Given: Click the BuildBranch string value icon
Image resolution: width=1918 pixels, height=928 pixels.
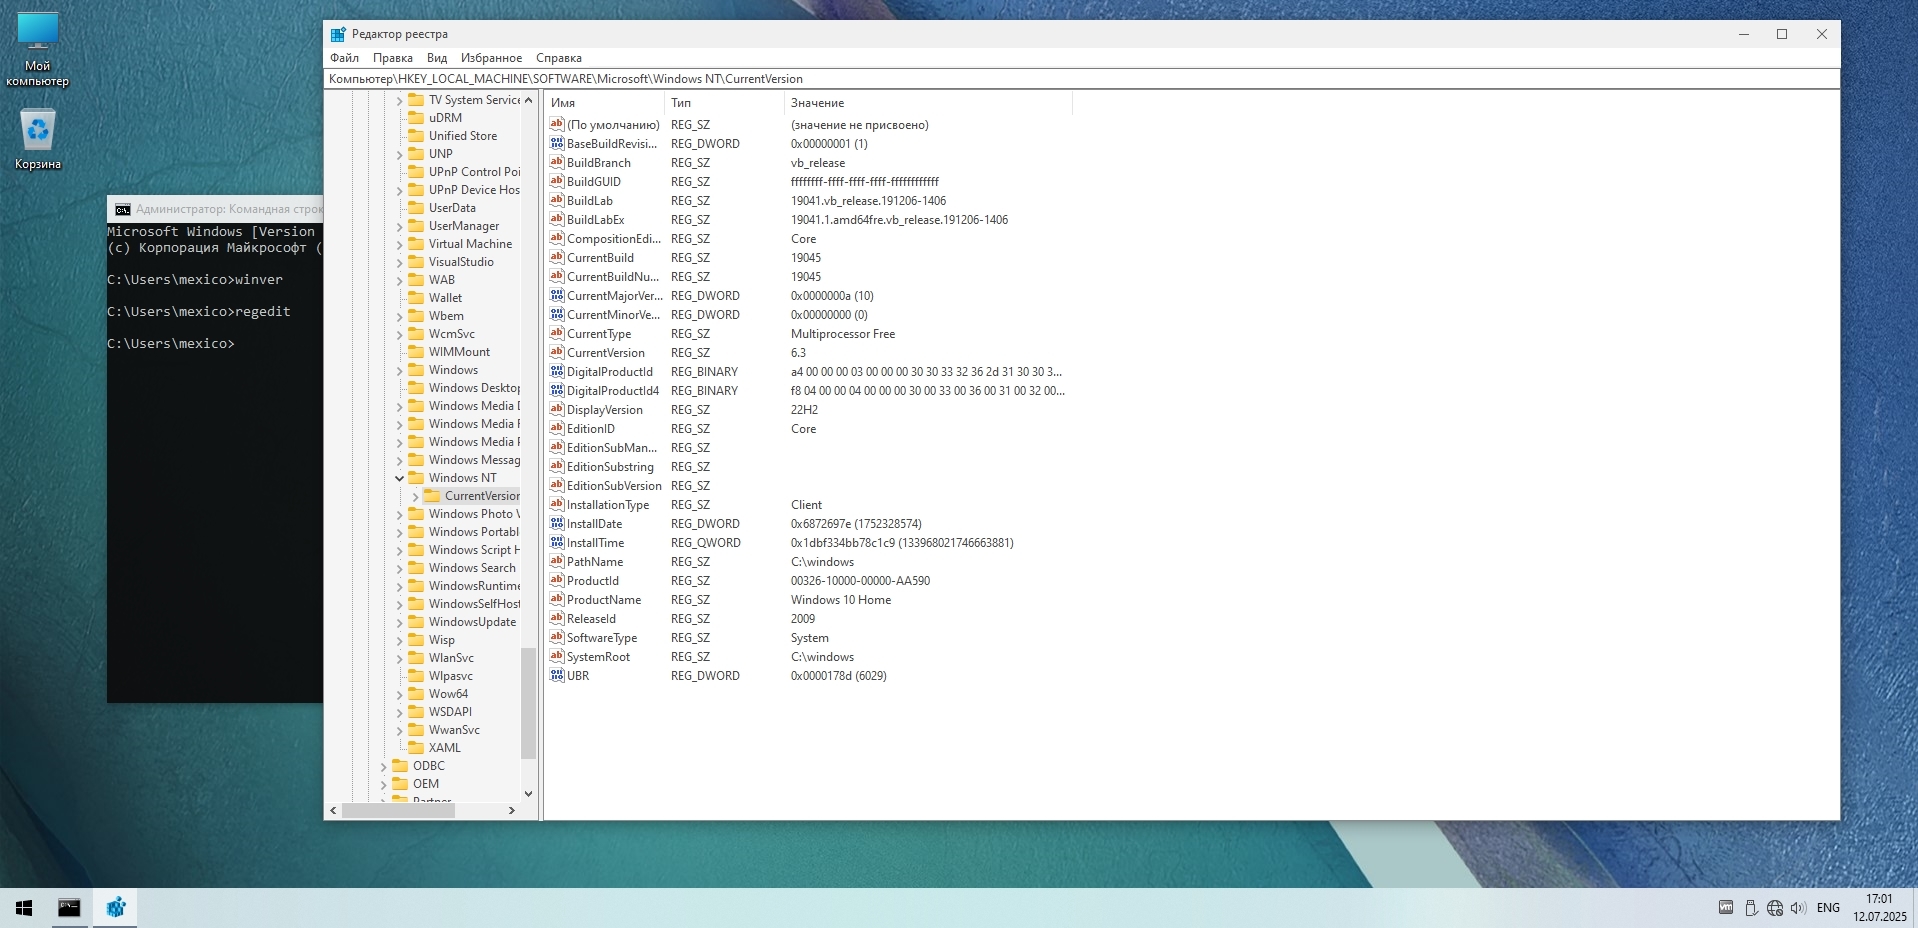Looking at the screenshot, I should tap(557, 162).
